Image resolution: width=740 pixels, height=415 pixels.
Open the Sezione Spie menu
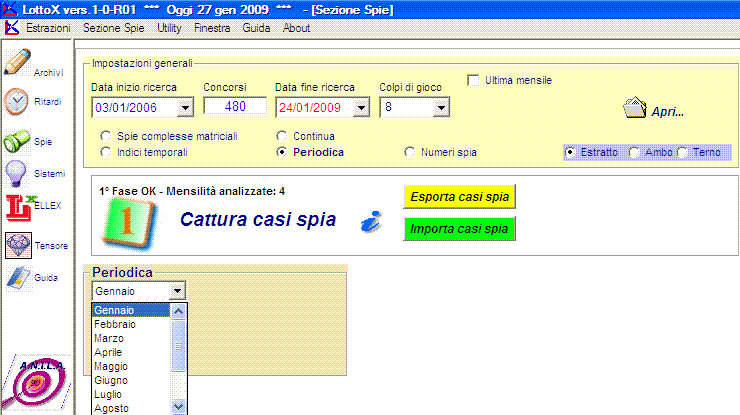coord(114,28)
